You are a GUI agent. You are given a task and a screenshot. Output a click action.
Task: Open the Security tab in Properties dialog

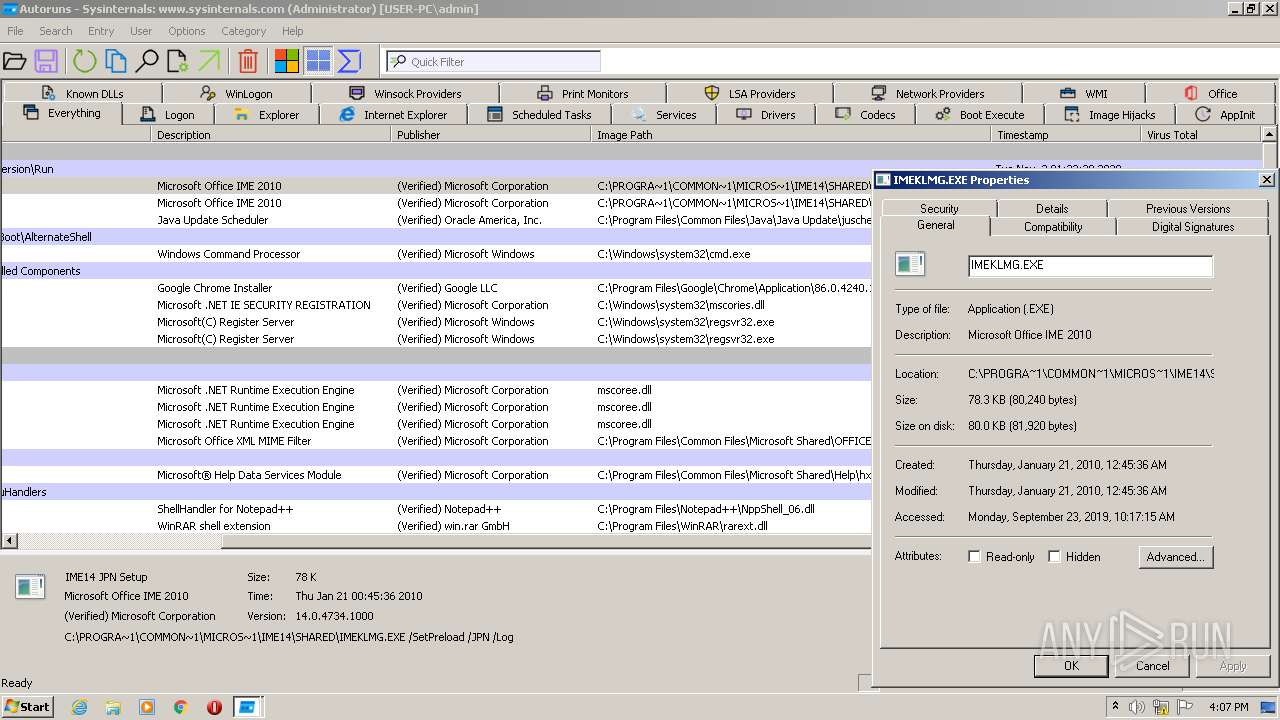[x=939, y=208]
